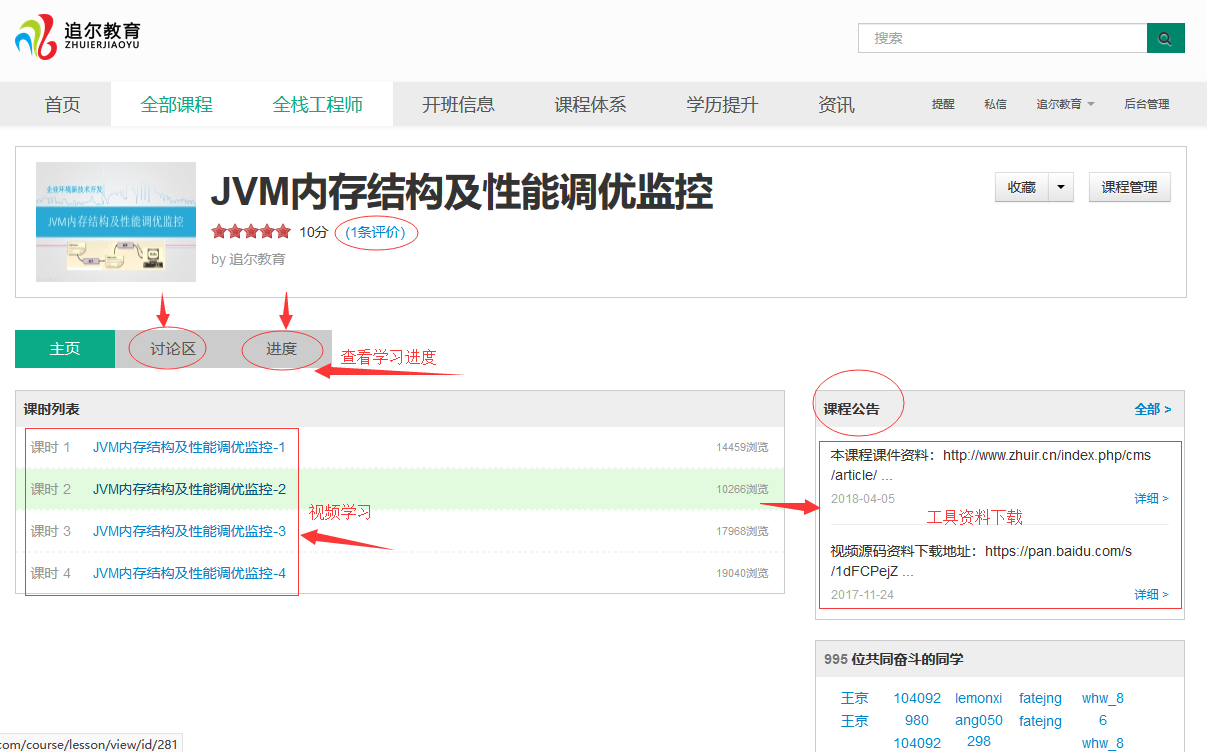Click the 收藏 button
Screen dimensions: 1207x752
(1021, 187)
